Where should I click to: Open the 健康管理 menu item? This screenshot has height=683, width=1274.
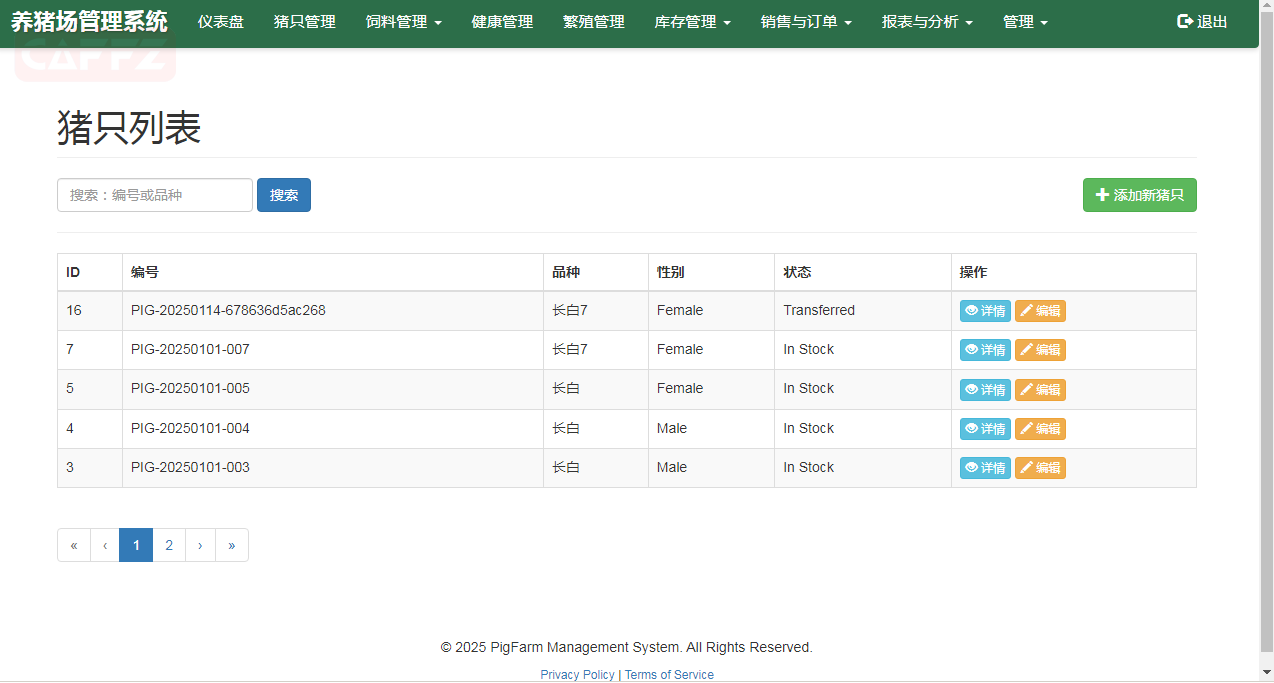(502, 22)
